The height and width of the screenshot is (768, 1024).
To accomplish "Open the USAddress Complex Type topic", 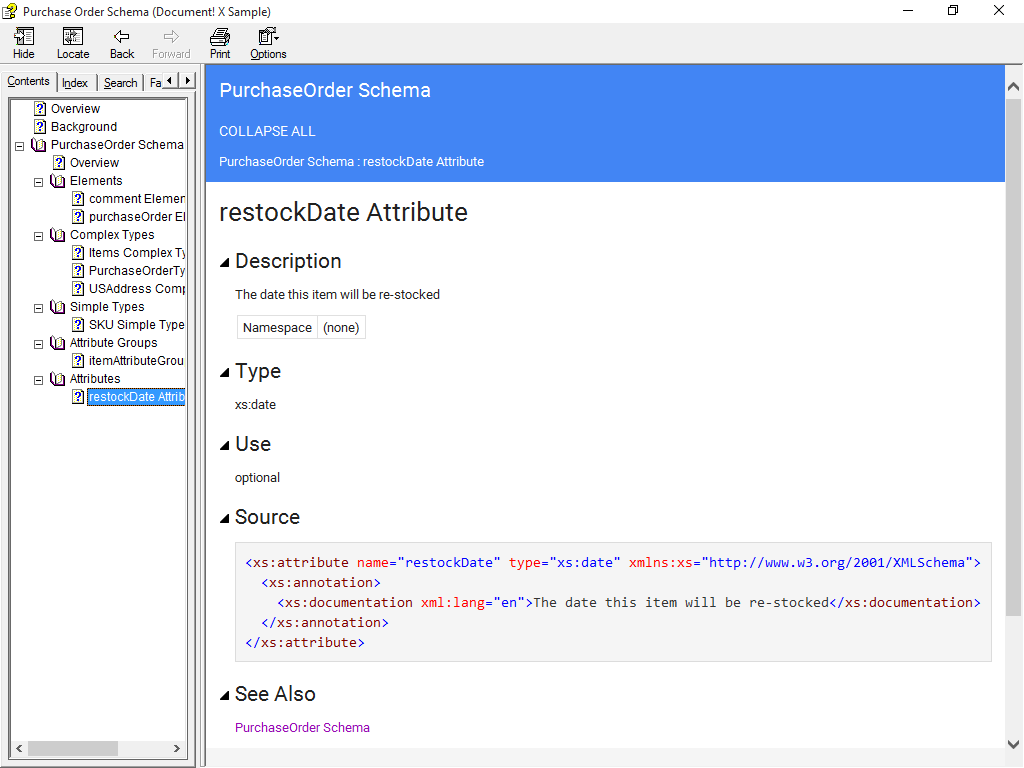I will (x=136, y=289).
